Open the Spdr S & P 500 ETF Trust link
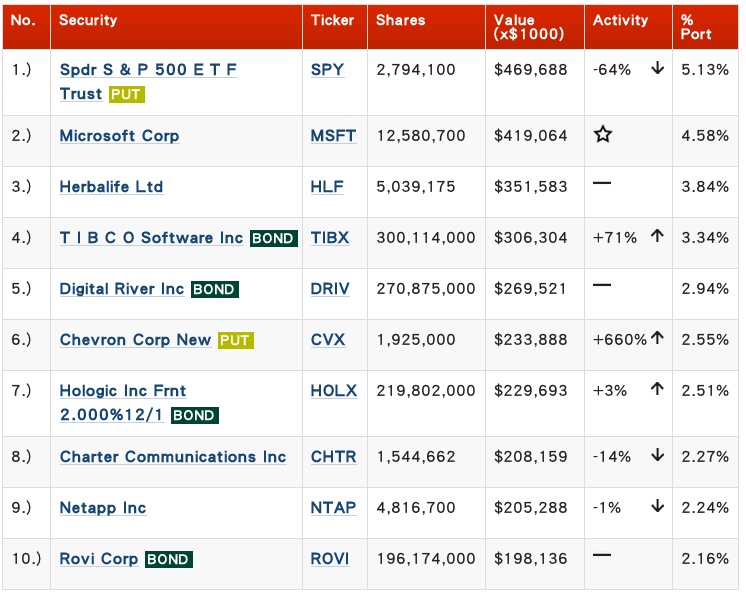 pos(148,81)
